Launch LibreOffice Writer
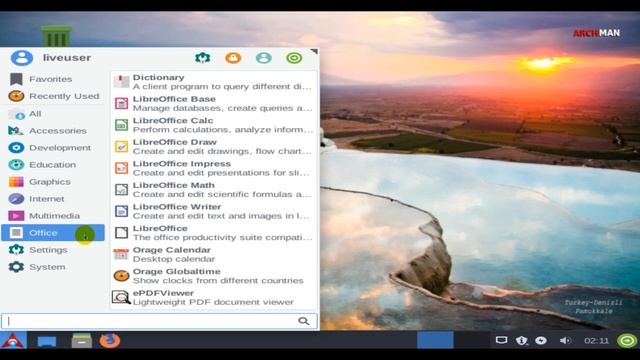Image resolution: width=640 pixels, height=360 pixels. tap(213, 211)
